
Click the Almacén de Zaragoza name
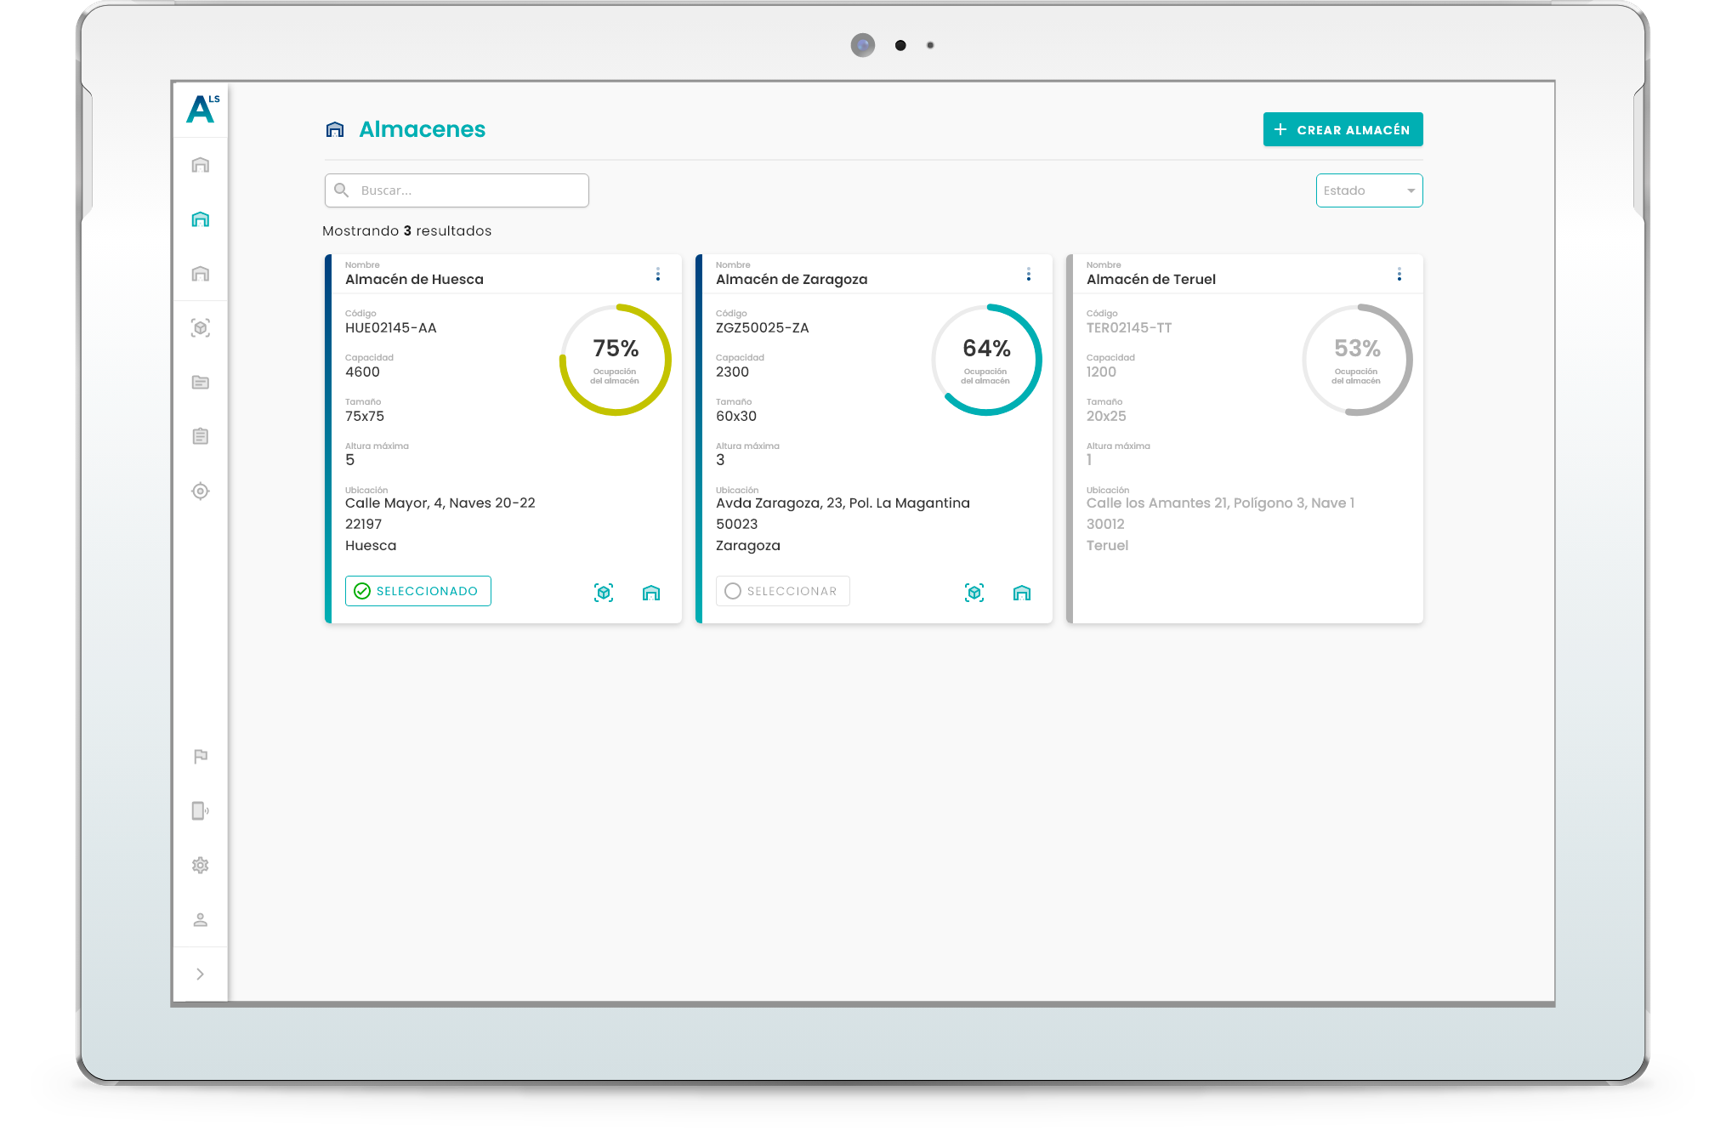[x=792, y=279]
